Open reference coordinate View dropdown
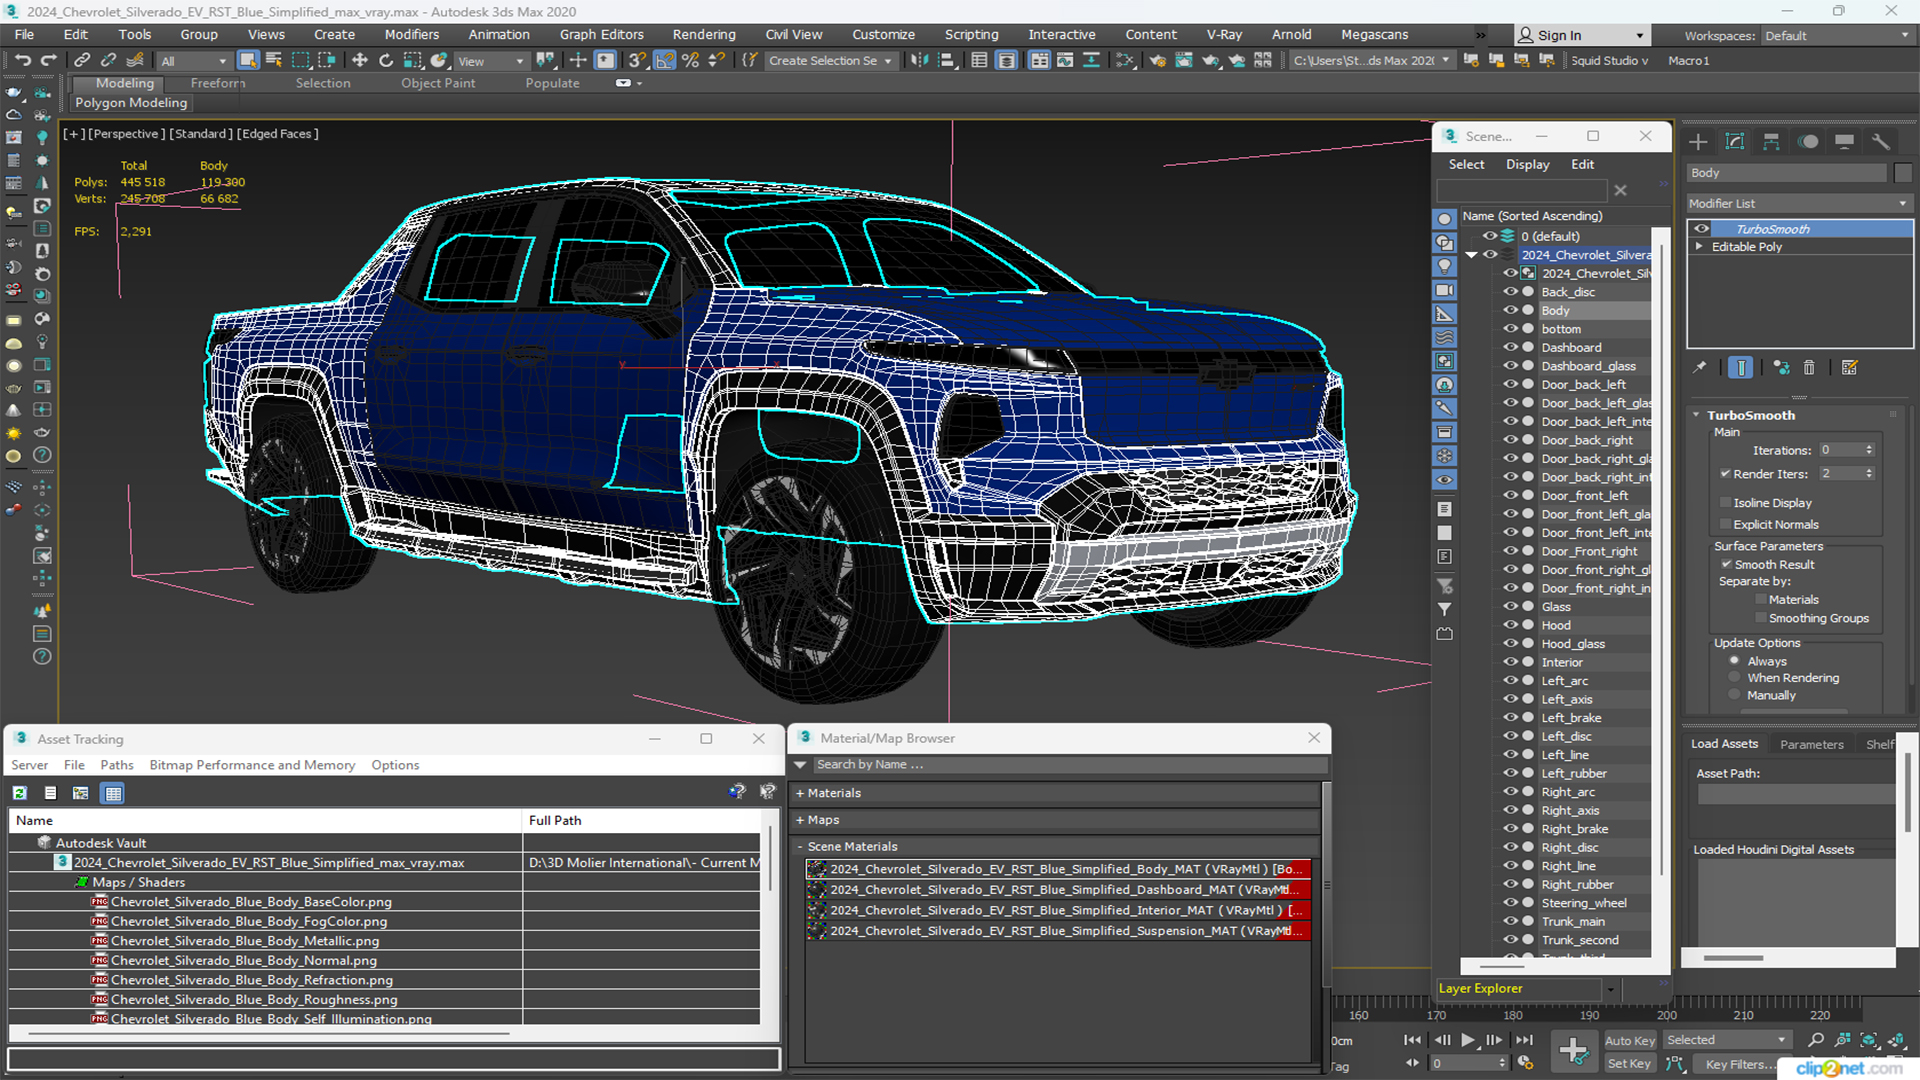Viewport: 1920px width, 1080px height. click(x=490, y=61)
